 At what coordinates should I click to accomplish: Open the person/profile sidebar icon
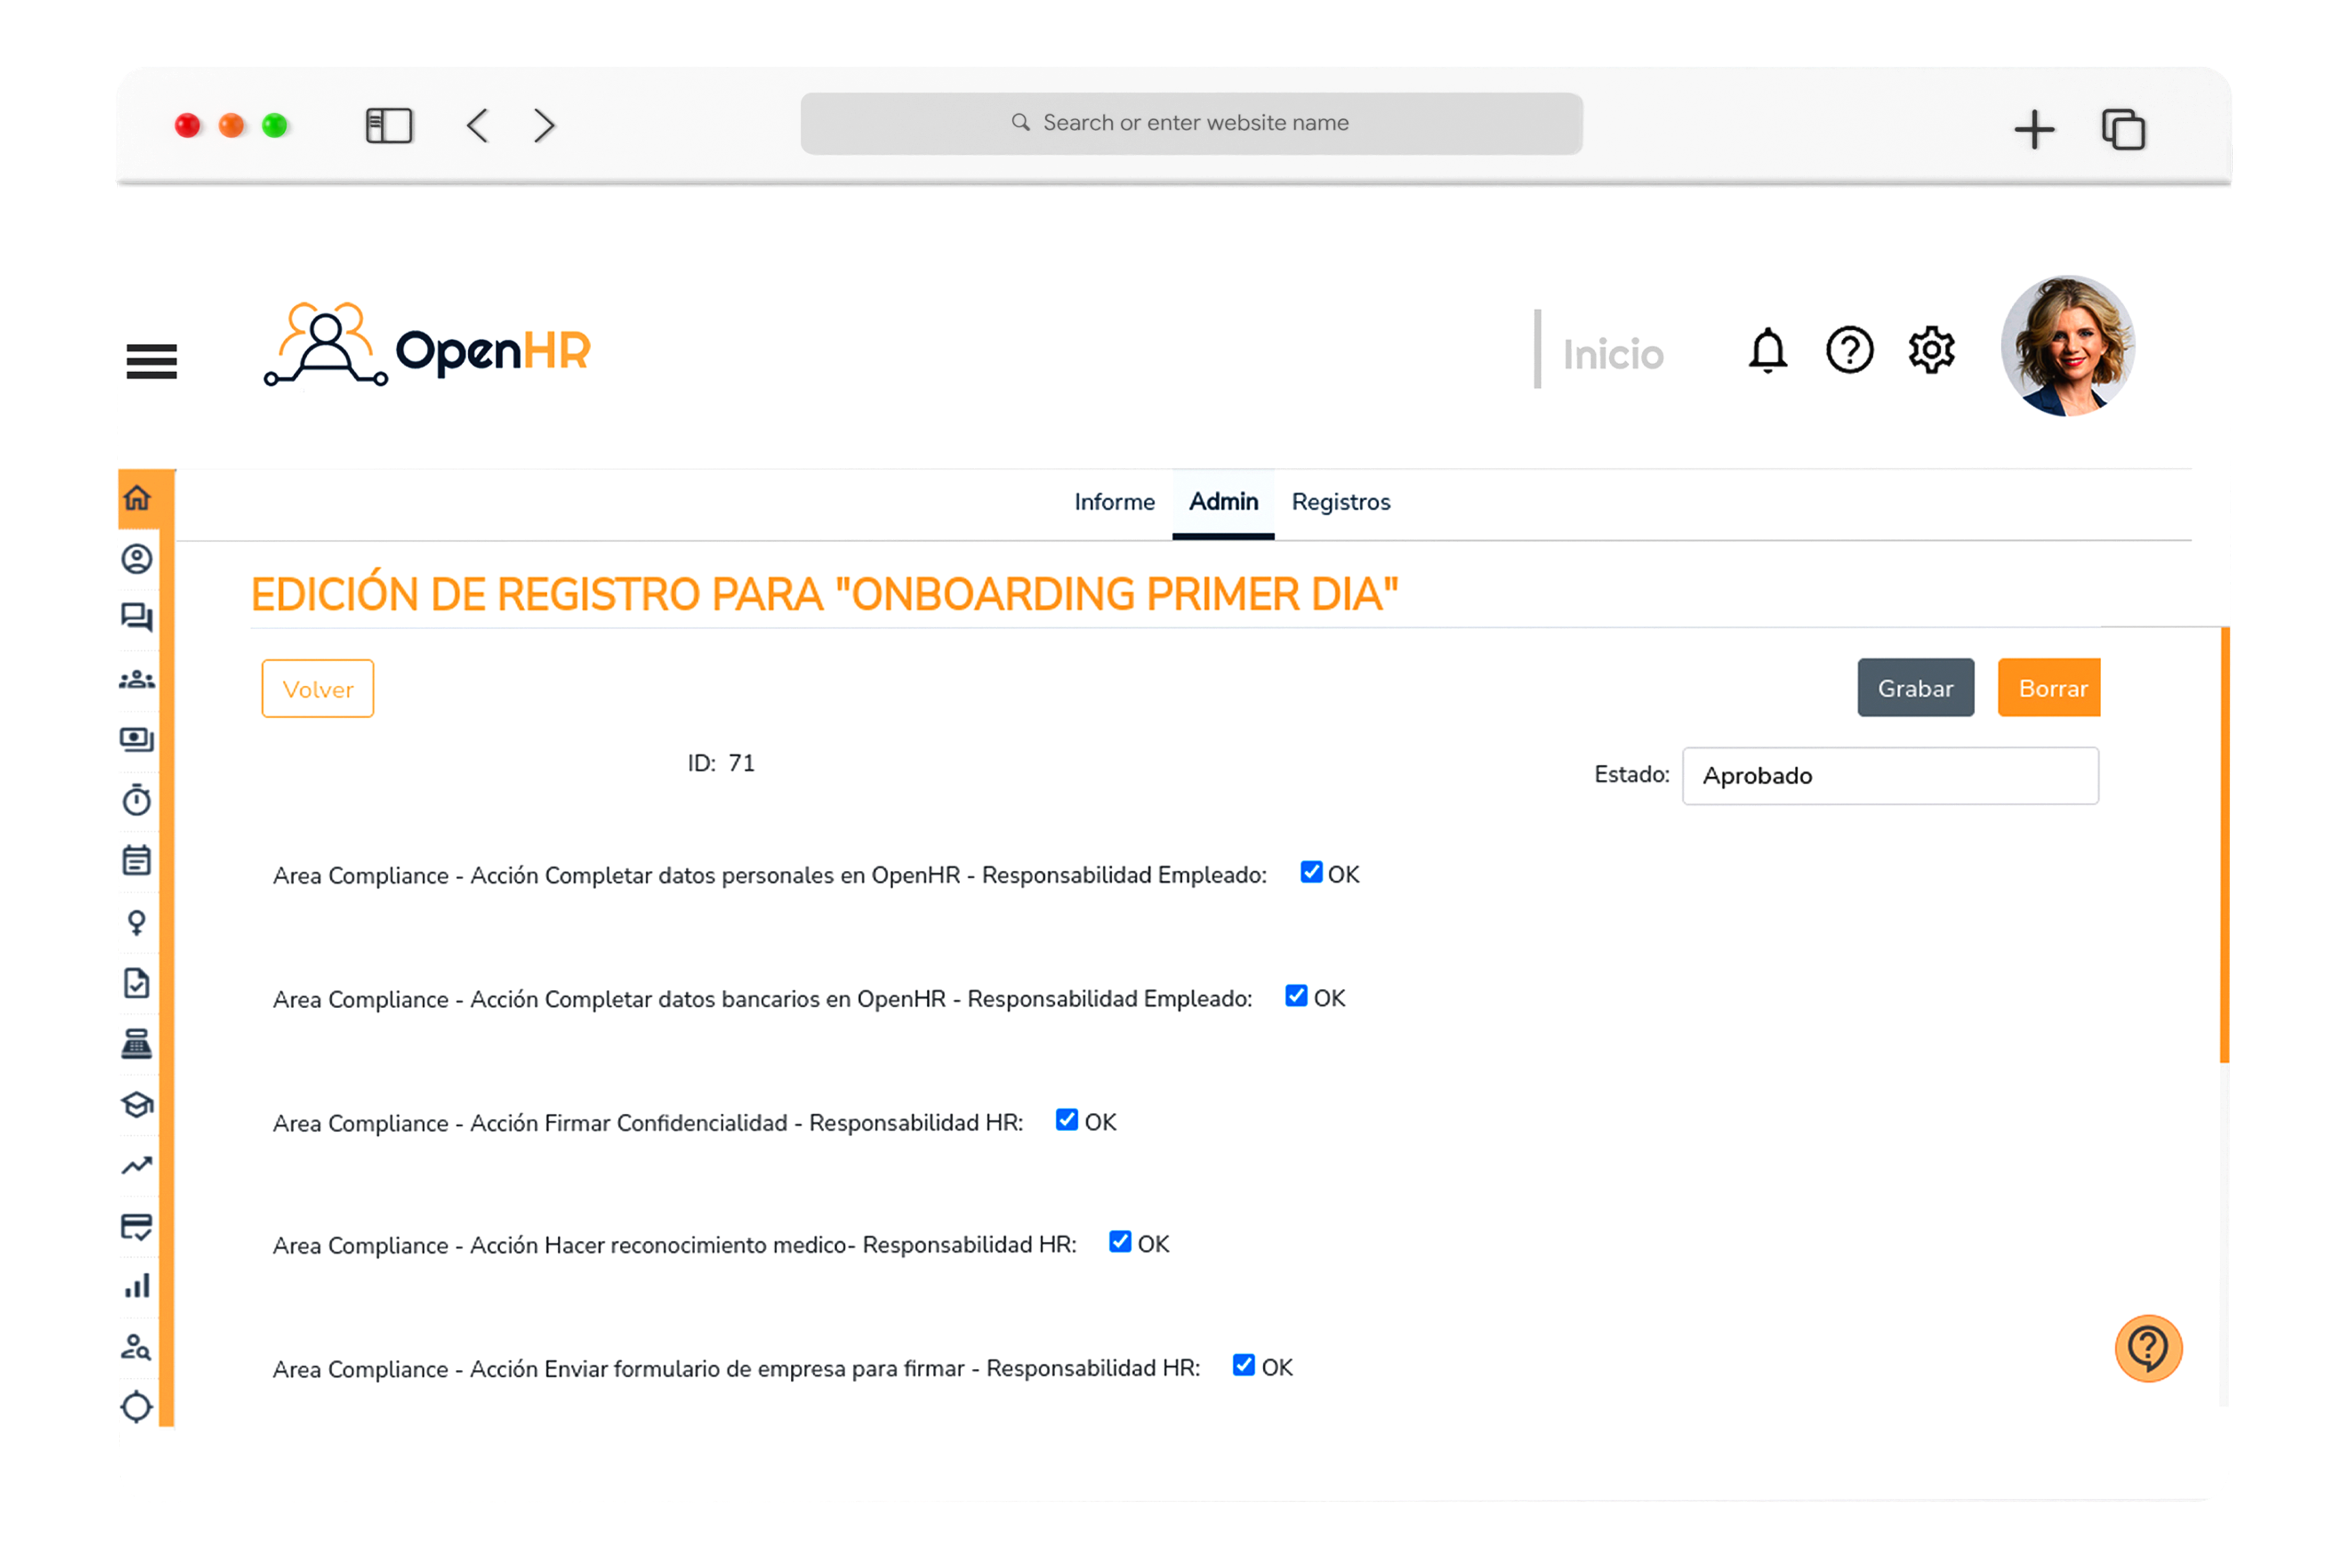tap(139, 558)
